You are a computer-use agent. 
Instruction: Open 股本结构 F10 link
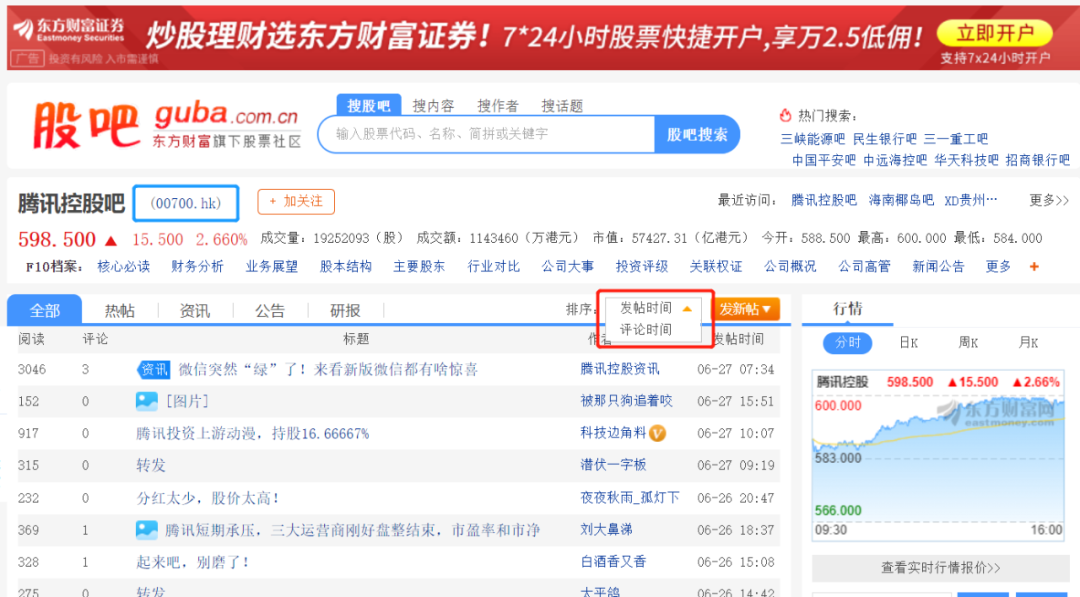pos(345,266)
